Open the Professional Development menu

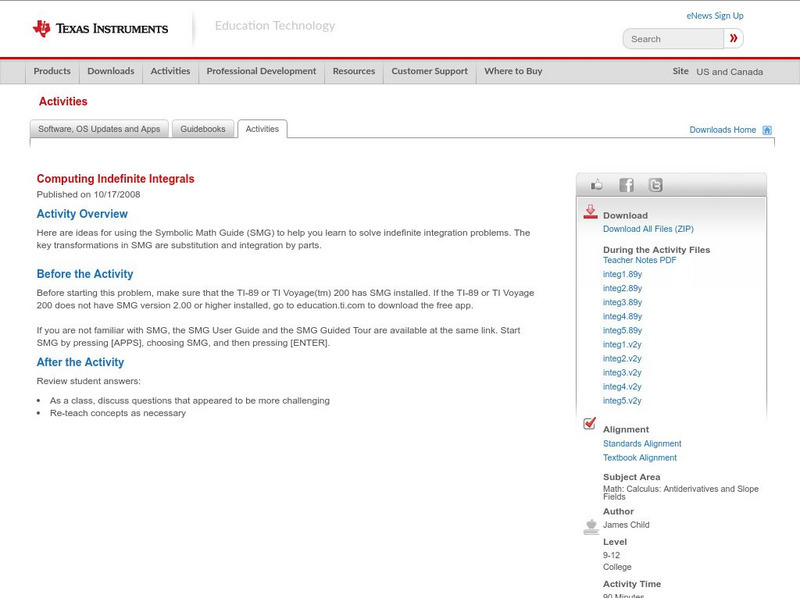click(261, 72)
